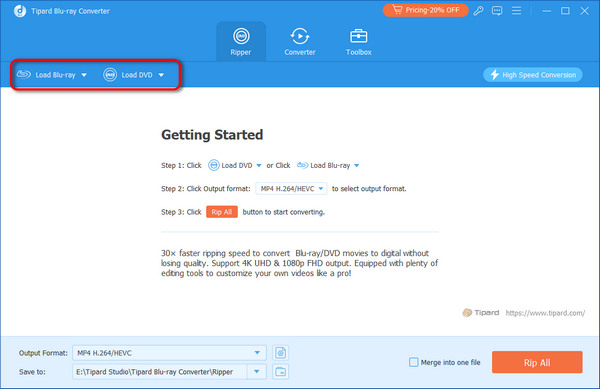The image size is (600, 389).
Task: Open the register key icon
Action: point(478,11)
